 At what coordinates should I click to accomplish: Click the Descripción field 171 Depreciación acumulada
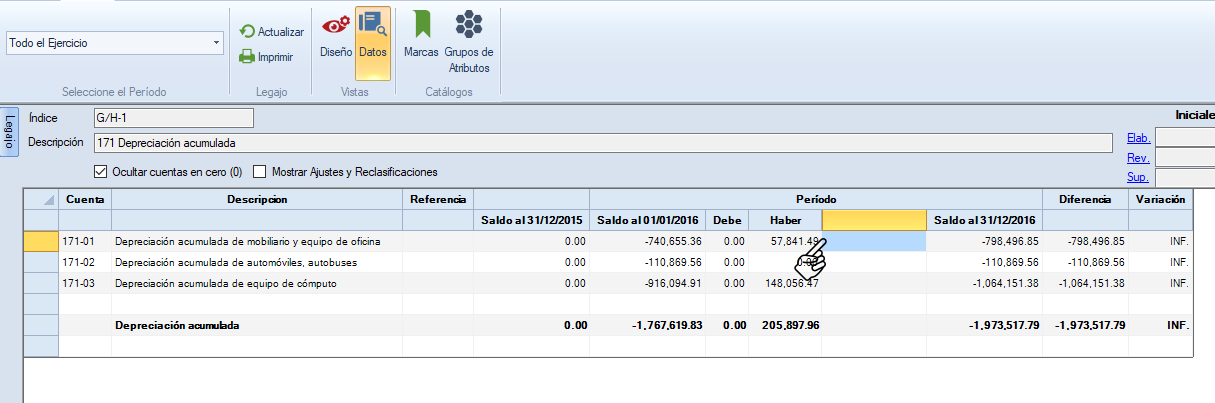point(602,143)
